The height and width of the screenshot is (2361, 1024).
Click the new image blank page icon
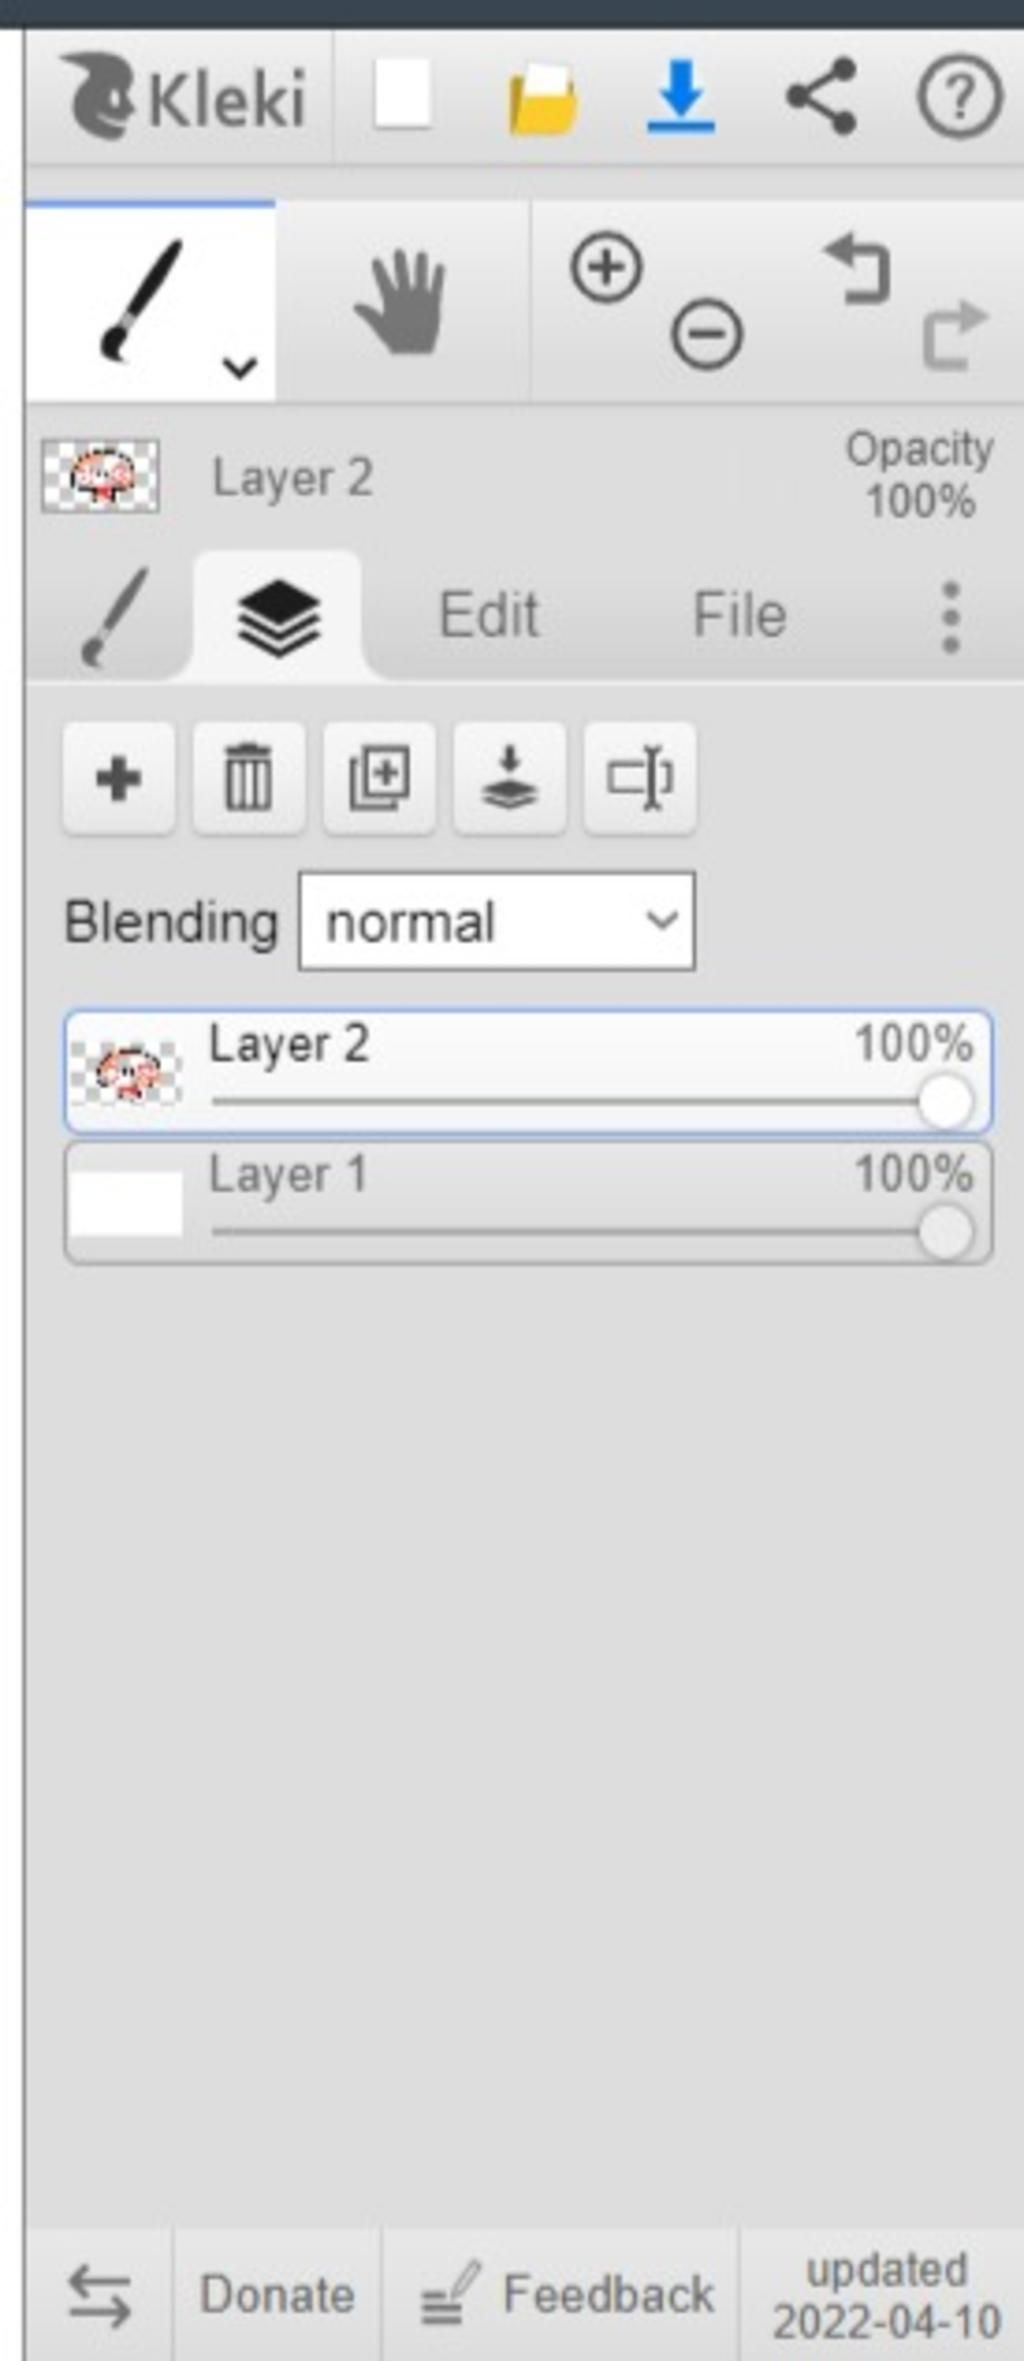coord(402,95)
